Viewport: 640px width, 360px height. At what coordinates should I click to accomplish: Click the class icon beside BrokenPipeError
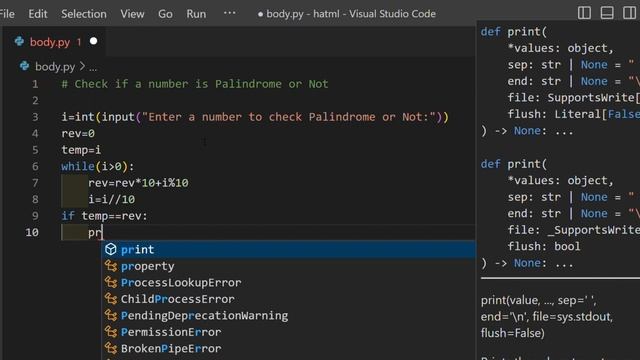pyautogui.click(x=111, y=348)
